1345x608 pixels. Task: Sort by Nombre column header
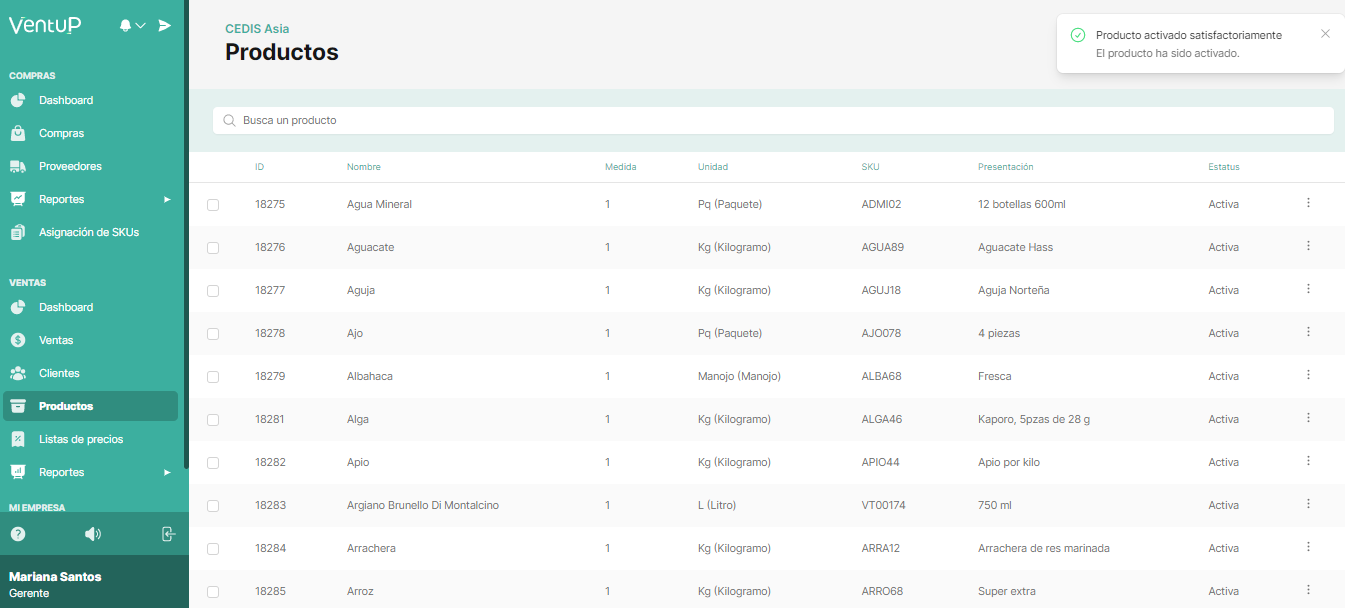364,167
